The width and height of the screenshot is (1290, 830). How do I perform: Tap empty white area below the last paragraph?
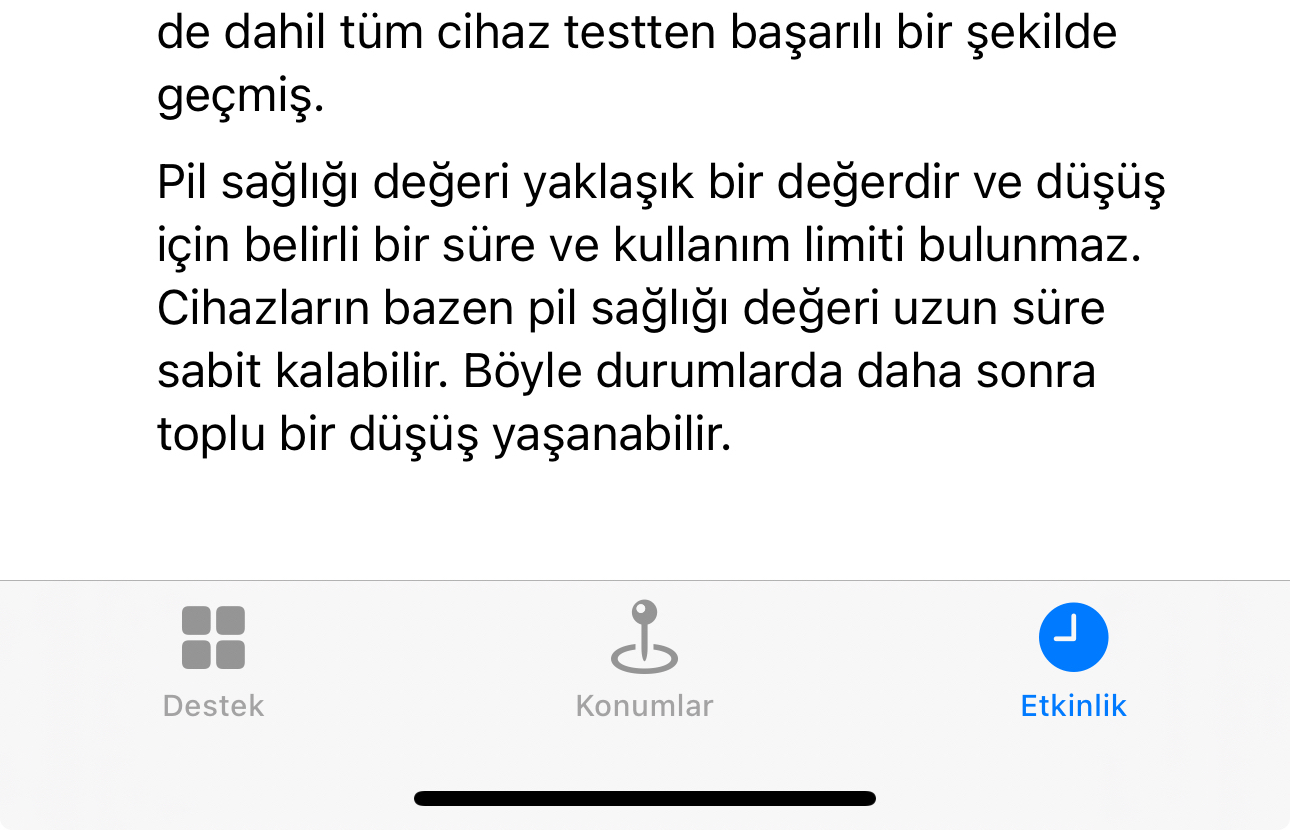coord(645,520)
